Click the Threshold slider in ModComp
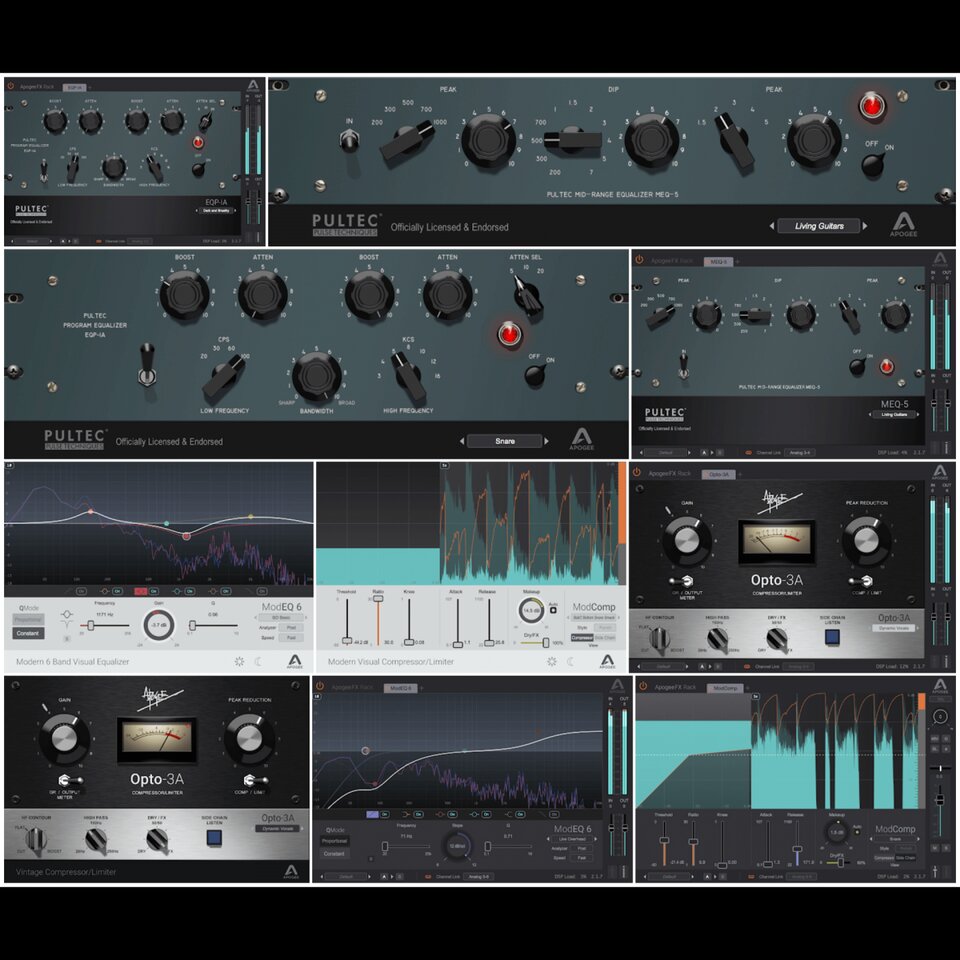This screenshot has width=960, height=960. [347, 640]
